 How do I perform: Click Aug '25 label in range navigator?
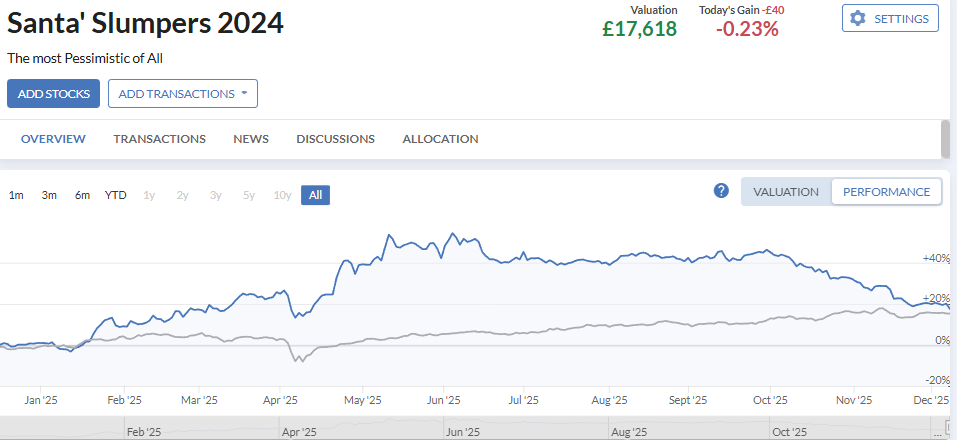click(x=628, y=432)
